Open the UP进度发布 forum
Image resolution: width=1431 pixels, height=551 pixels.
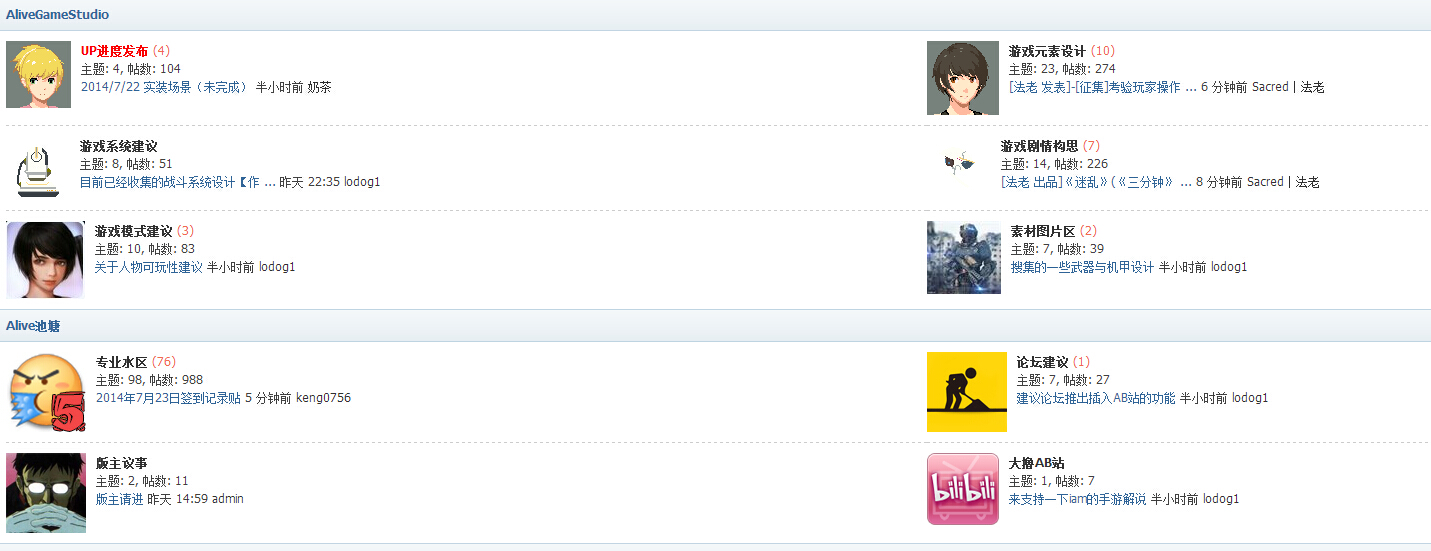coord(115,51)
